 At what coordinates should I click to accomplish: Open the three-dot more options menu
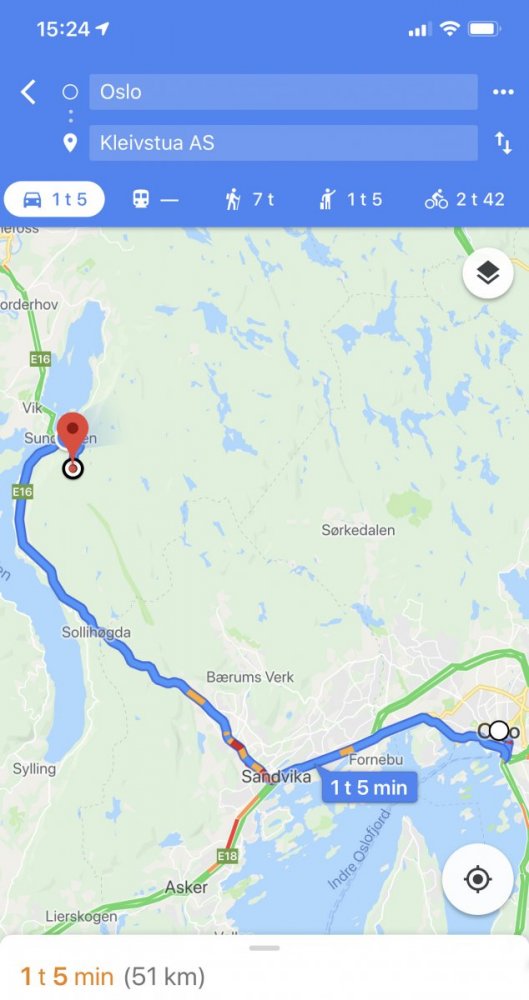[503, 92]
